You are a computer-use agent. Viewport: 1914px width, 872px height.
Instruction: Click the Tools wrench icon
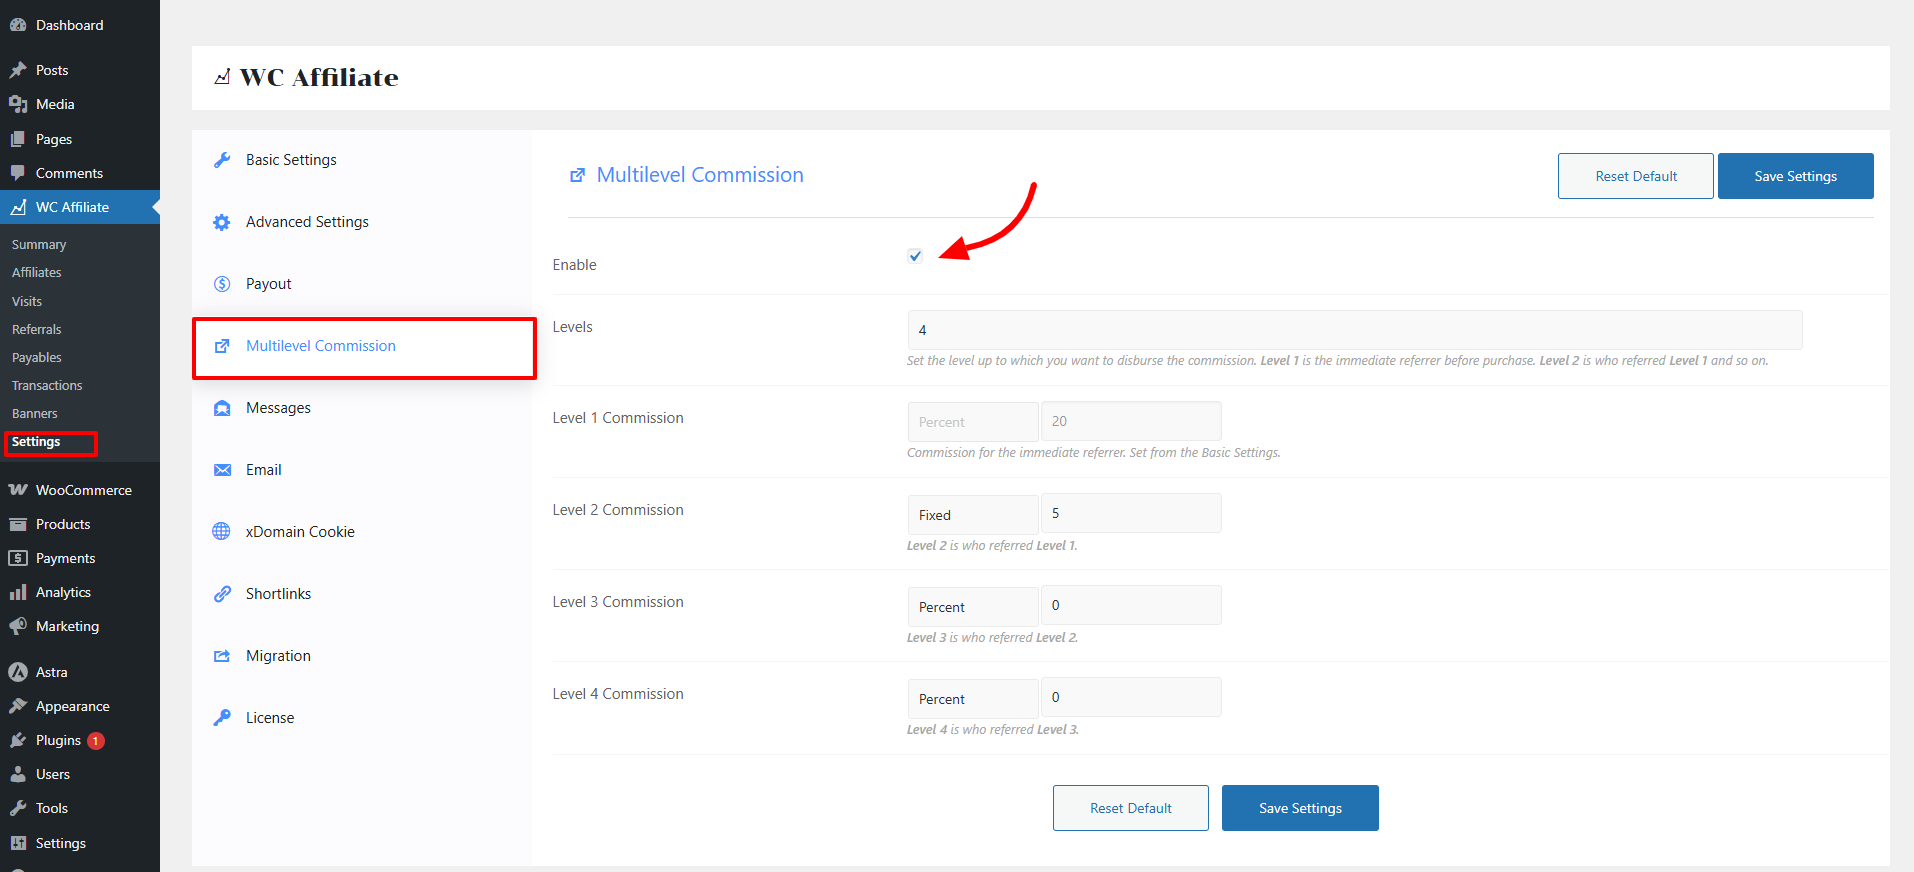click(x=18, y=808)
